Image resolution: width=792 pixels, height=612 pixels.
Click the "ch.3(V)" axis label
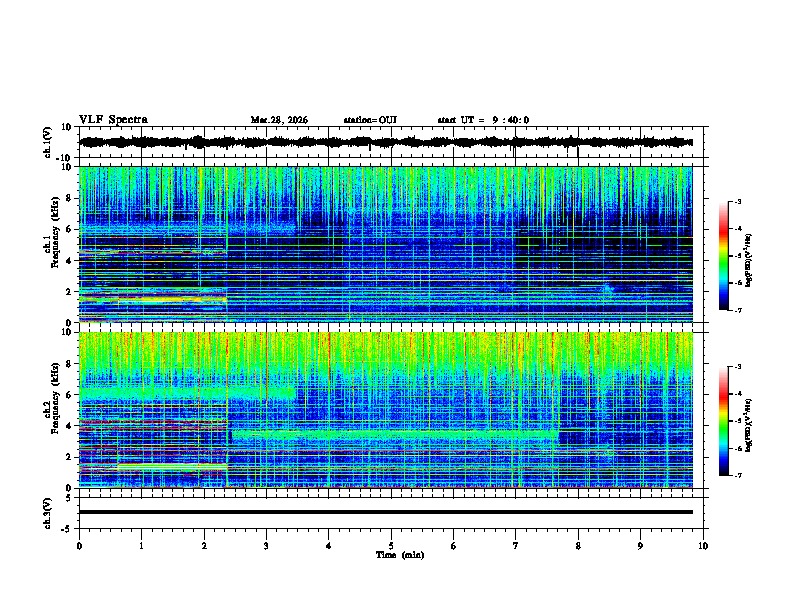[x=48, y=513]
